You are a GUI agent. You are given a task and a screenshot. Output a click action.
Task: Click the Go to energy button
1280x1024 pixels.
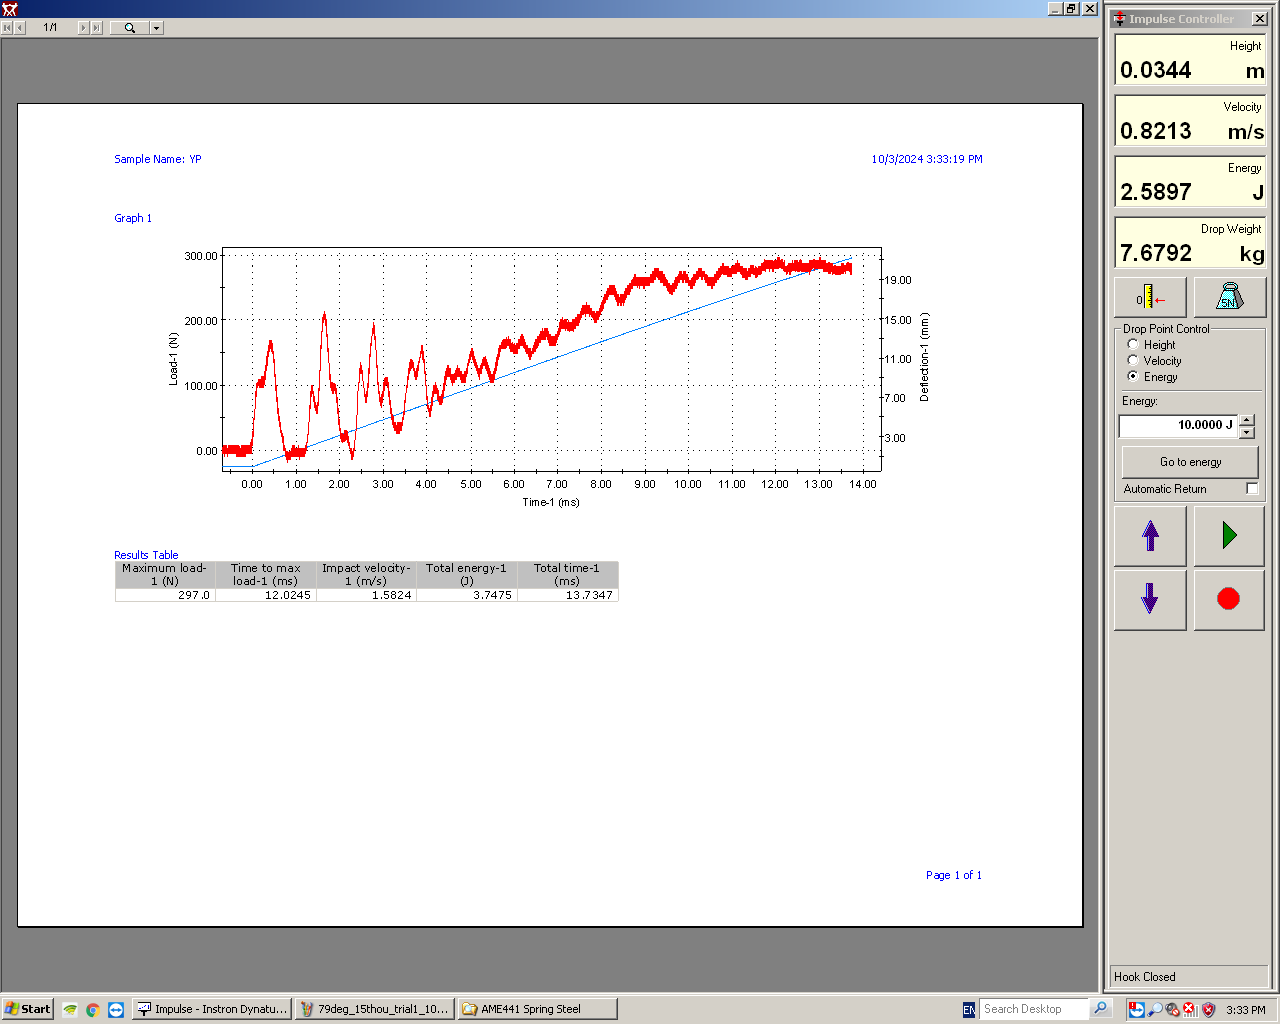1190,462
